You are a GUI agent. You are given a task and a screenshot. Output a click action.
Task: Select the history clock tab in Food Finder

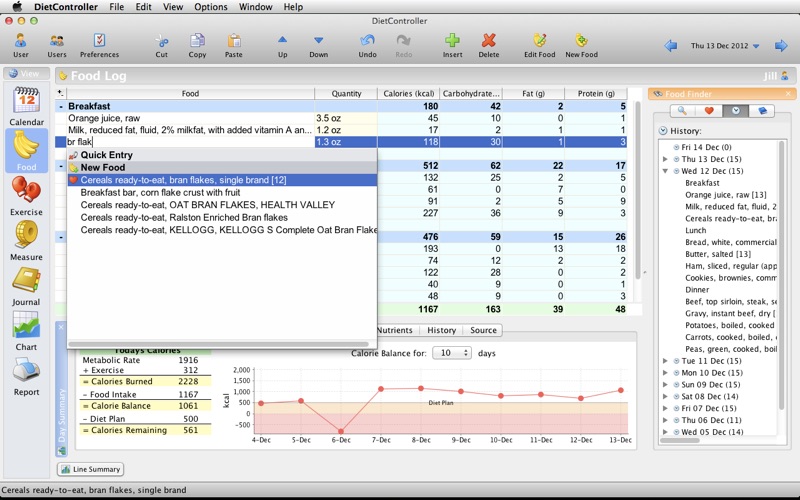(x=736, y=111)
